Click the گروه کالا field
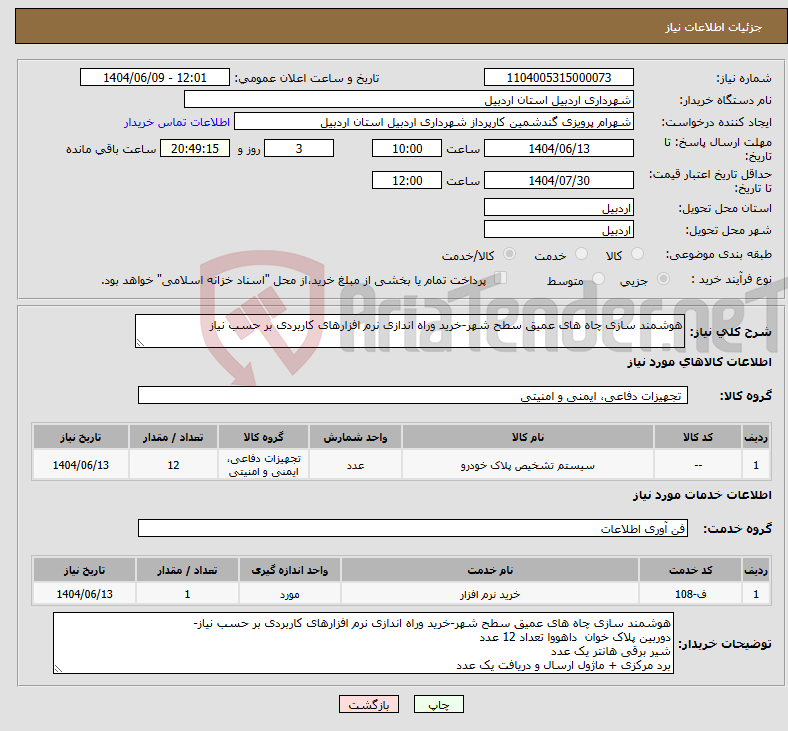Image resolution: width=788 pixels, height=731 pixels. pyautogui.click(x=413, y=395)
